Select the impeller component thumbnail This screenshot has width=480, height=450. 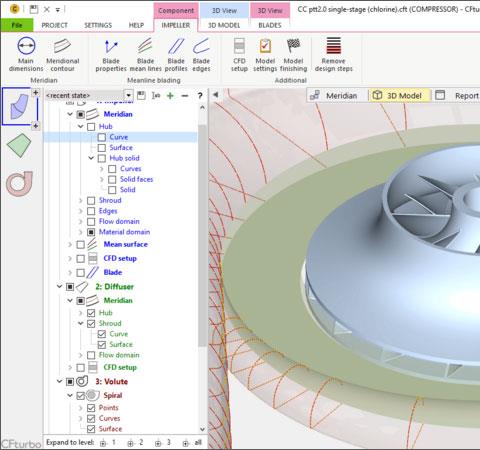[x=20, y=107]
